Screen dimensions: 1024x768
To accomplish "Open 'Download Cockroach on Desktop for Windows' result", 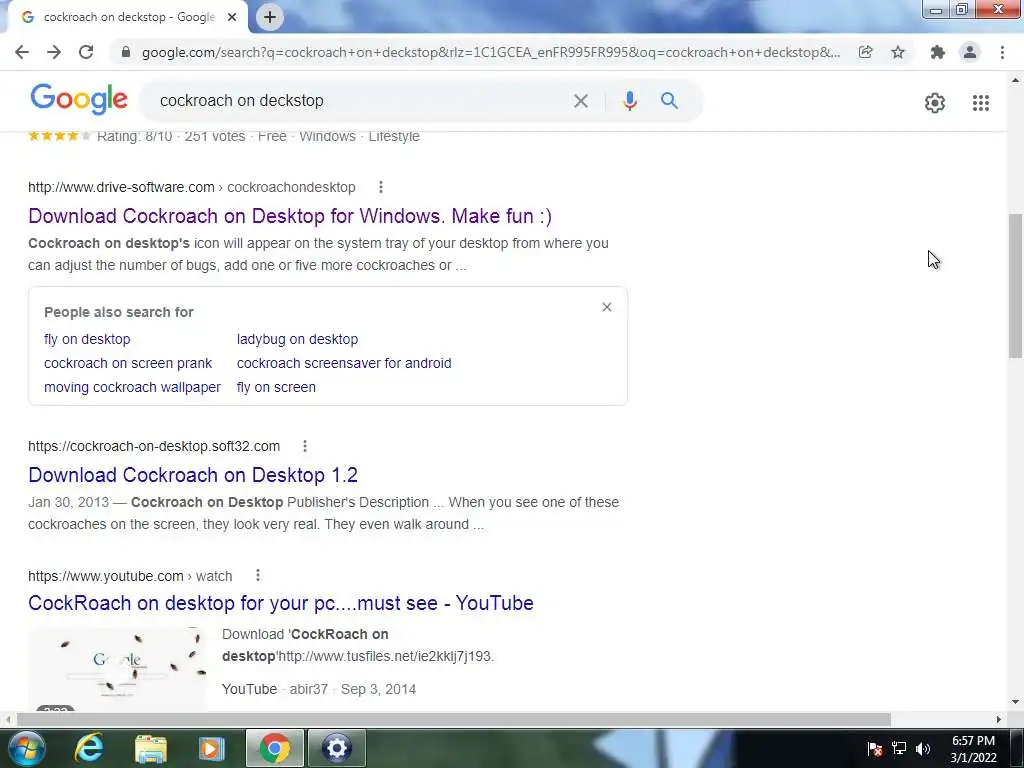I will (290, 216).
